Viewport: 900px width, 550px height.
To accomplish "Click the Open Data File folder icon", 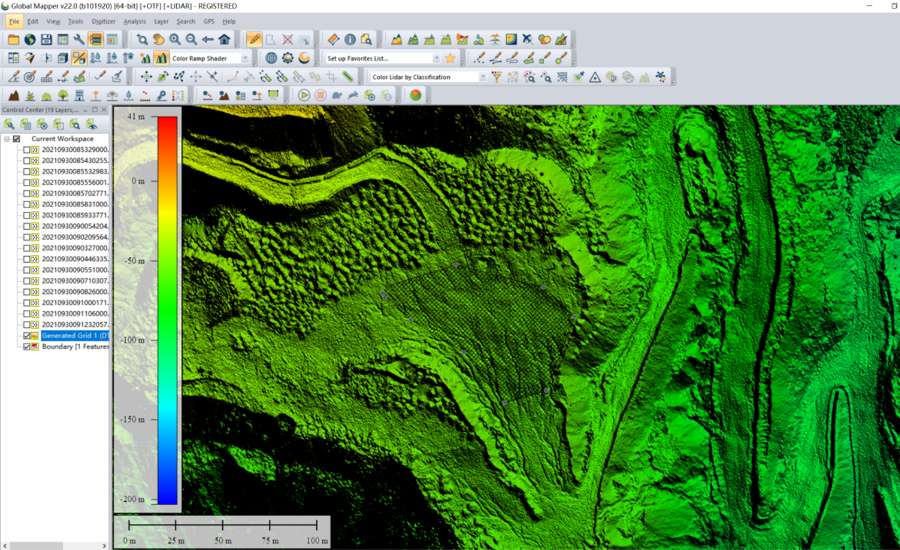I will (x=13, y=40).
